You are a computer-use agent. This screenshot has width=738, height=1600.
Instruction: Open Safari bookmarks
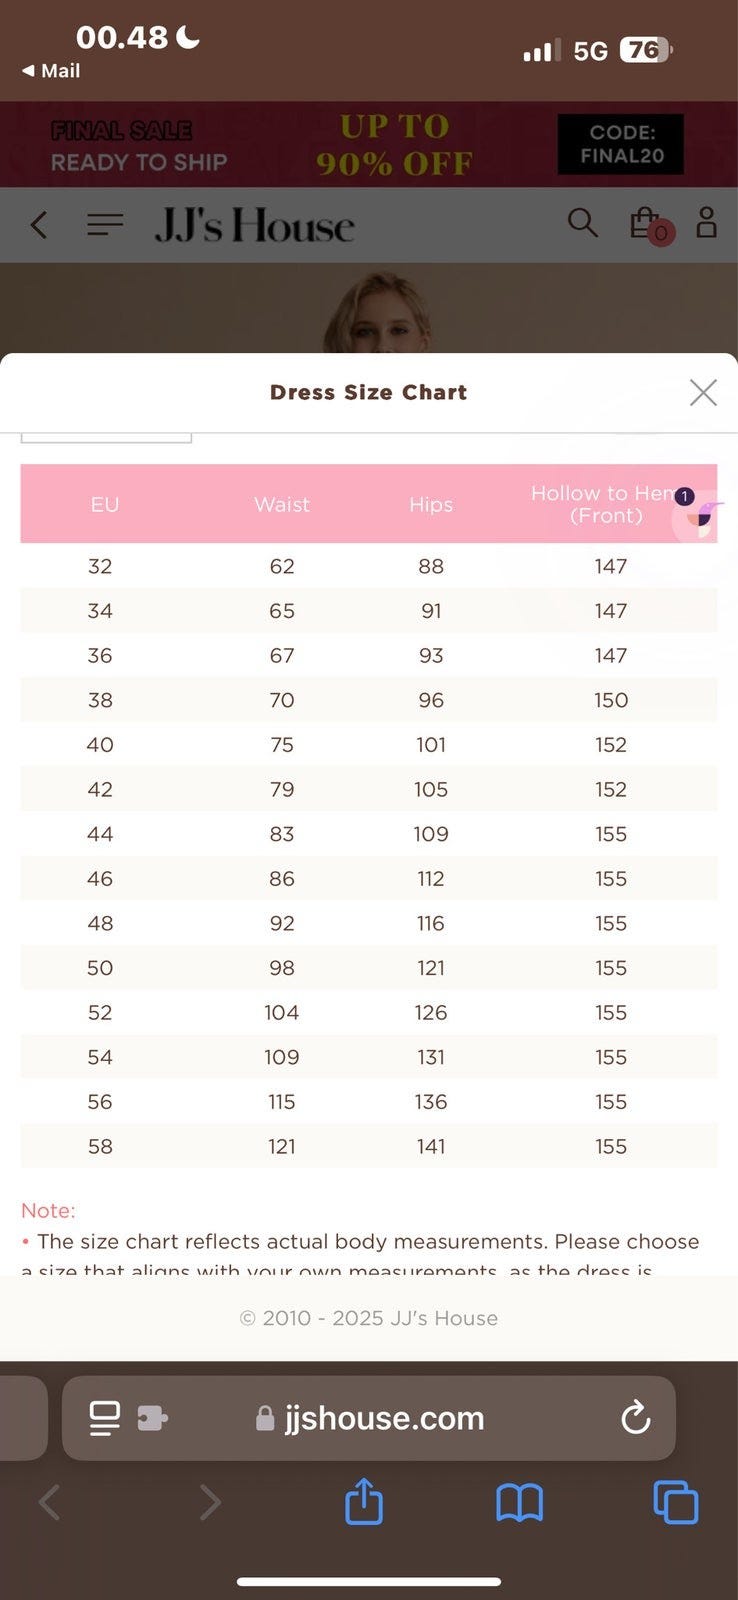519,1502
